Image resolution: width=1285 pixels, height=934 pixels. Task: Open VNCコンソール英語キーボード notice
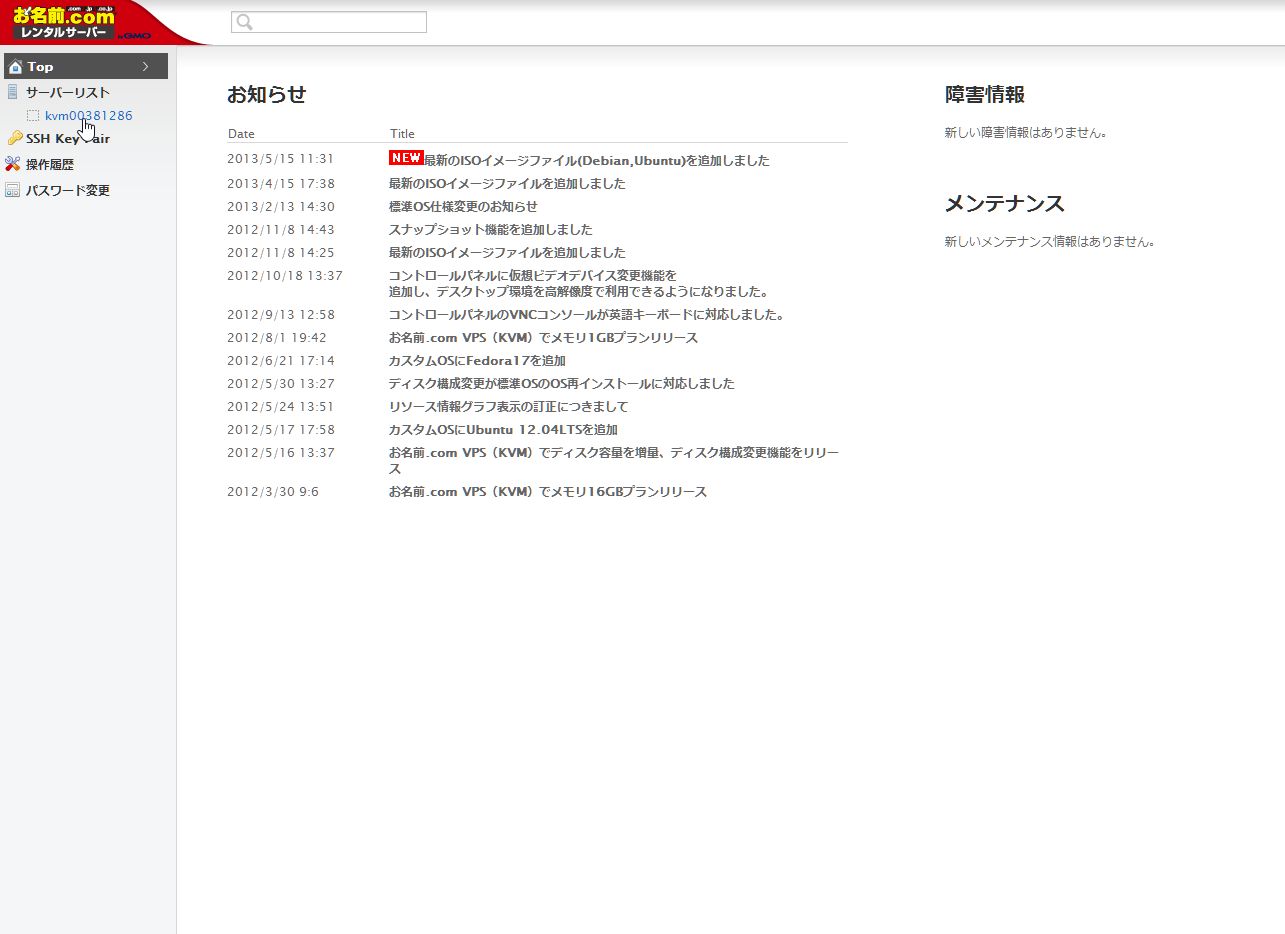[587, 315]
